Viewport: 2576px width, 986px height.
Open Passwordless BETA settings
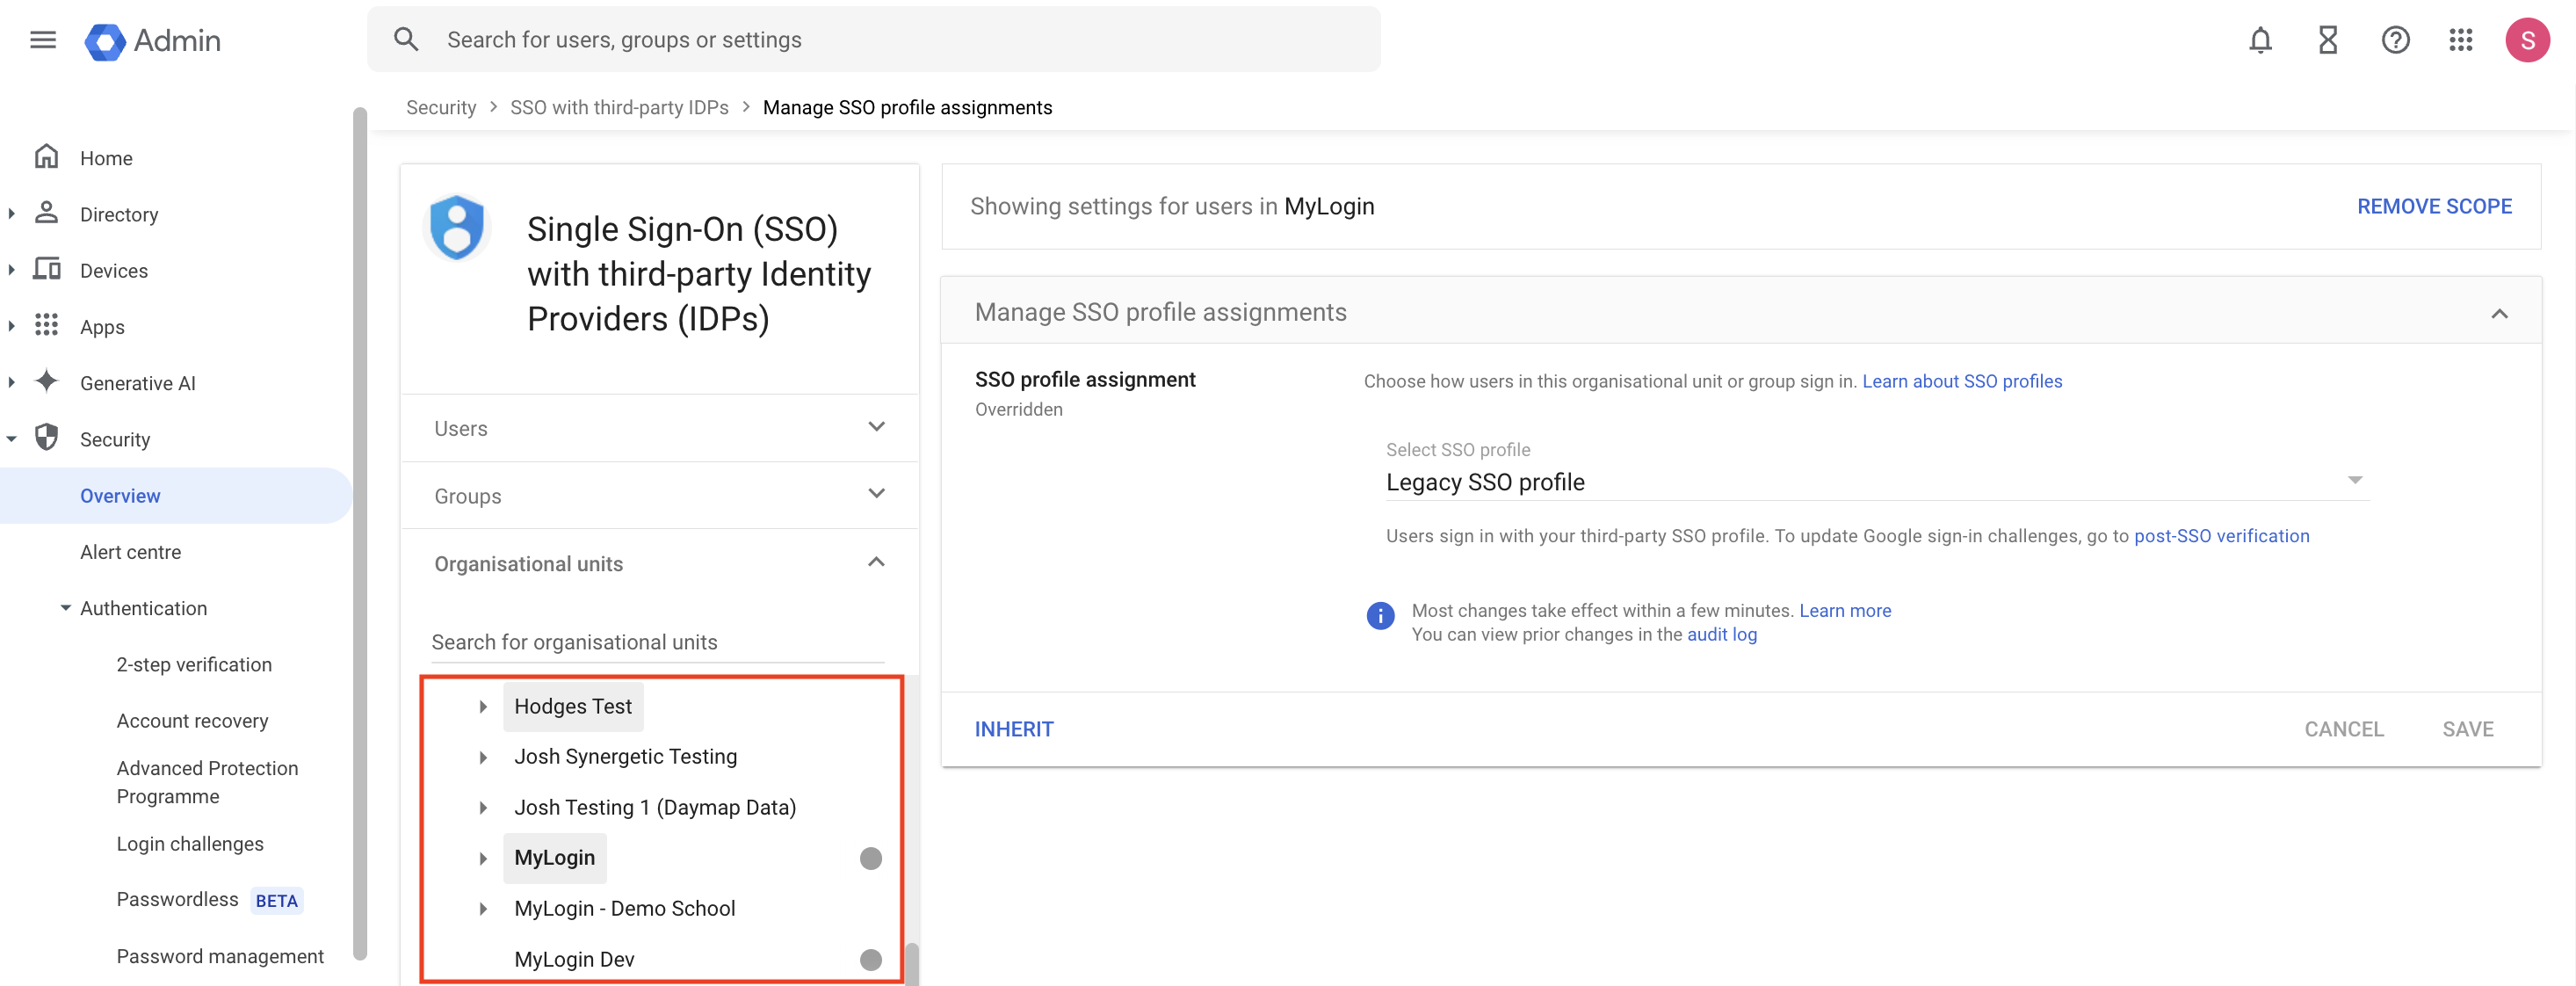[x=208, y=899]
